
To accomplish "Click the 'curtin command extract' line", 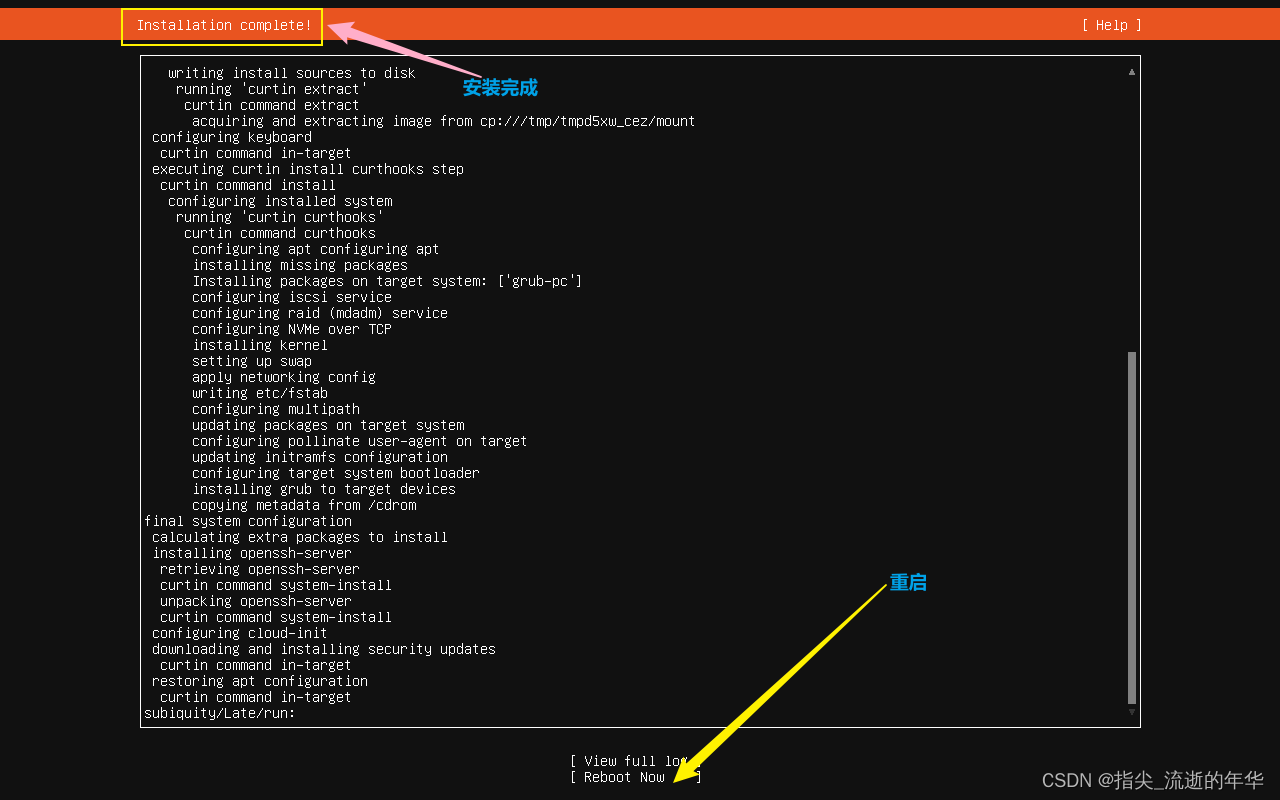I will click(x=271, y=105).
